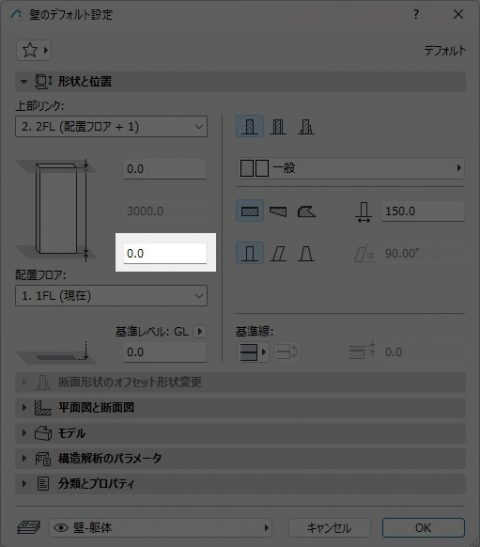Select vertical wall profile icon
The image size is (480, 547).
250,253
